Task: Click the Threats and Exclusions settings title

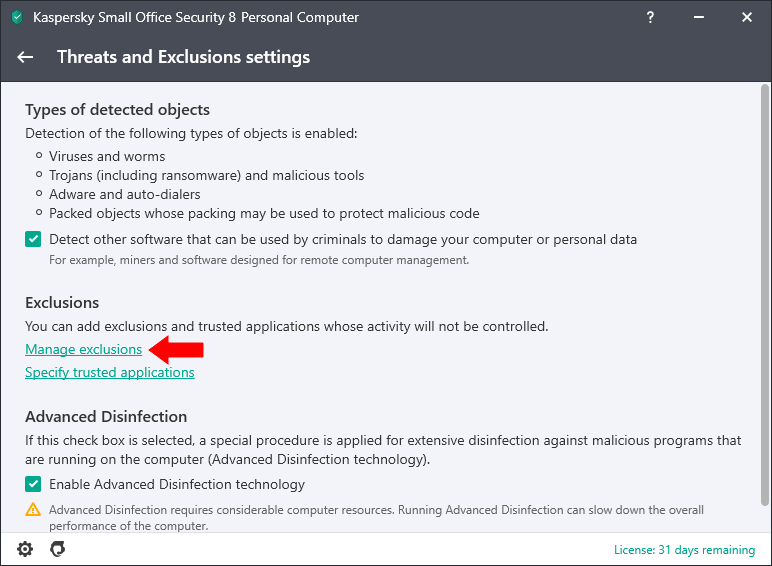Action: click(184, 57)
